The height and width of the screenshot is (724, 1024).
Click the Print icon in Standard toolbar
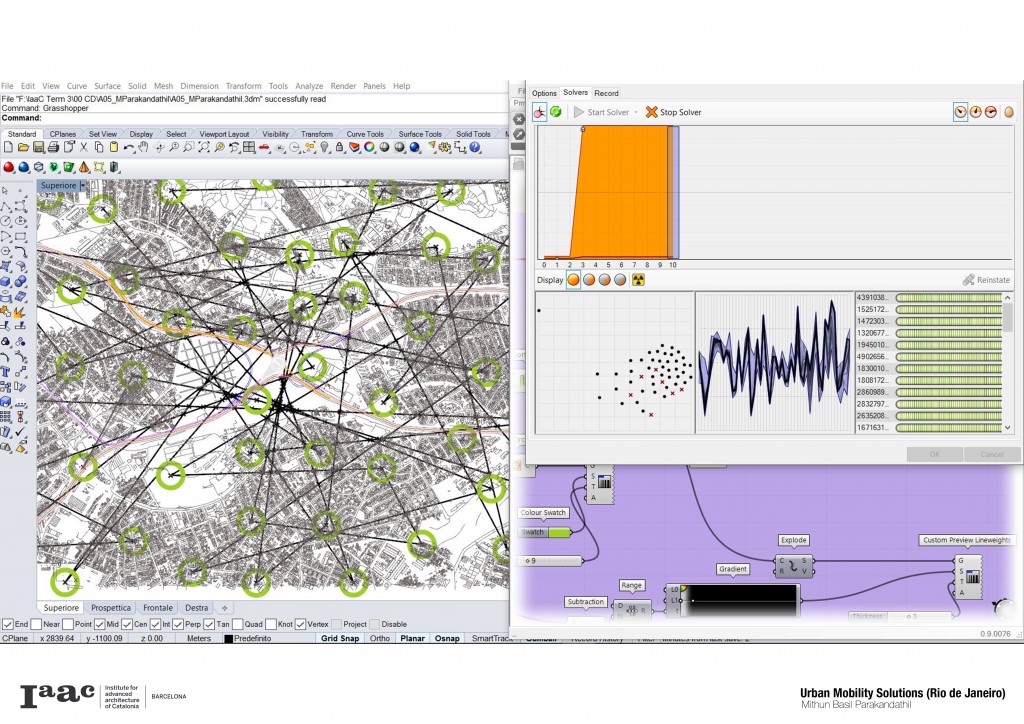pyautogui.click(x=53, y=148)
